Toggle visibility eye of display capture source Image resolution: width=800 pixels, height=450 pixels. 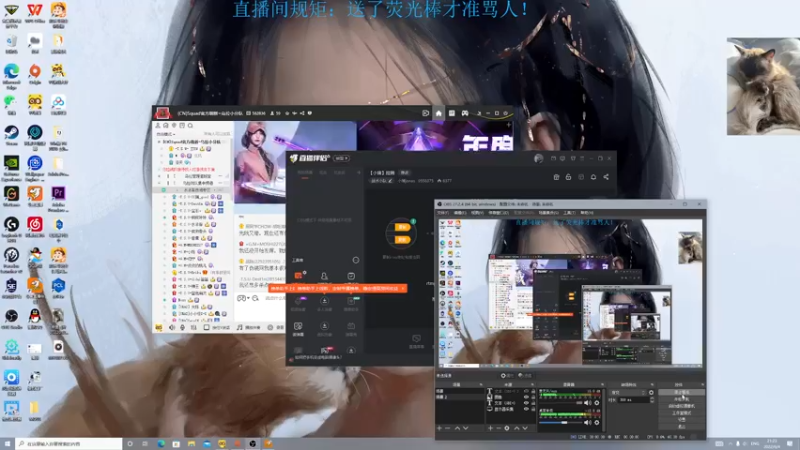(526, 409)
